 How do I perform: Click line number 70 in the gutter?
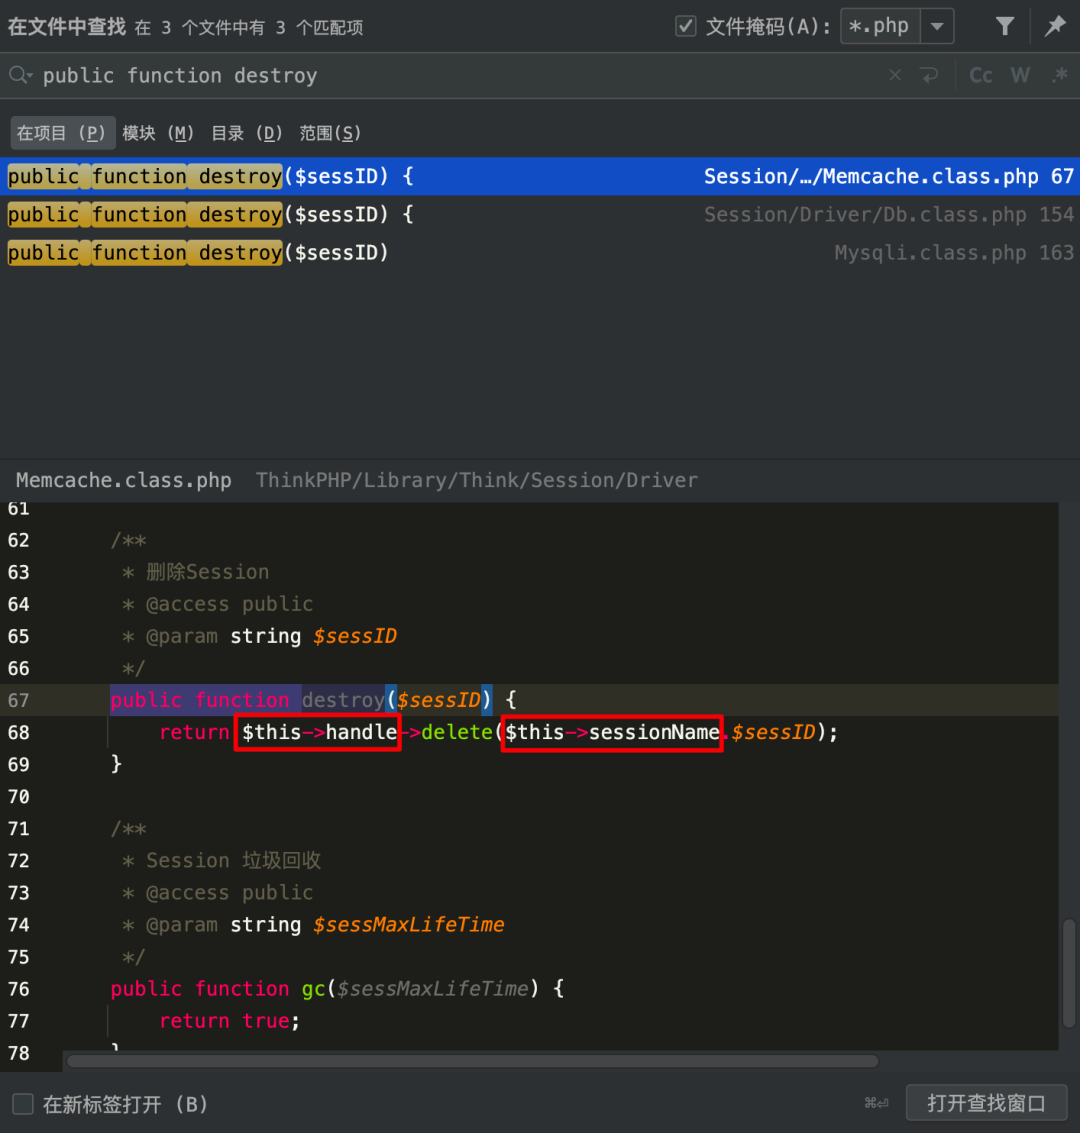coord(19,796)
